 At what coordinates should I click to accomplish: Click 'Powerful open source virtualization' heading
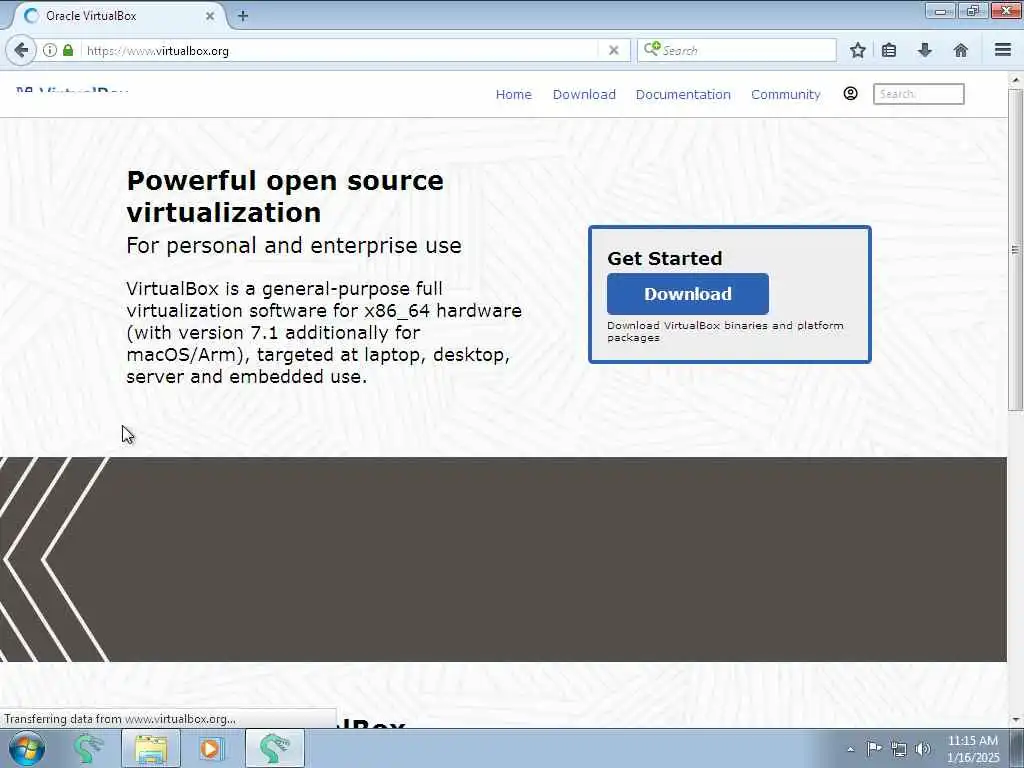pyautogui.click(x=285, y=196)
